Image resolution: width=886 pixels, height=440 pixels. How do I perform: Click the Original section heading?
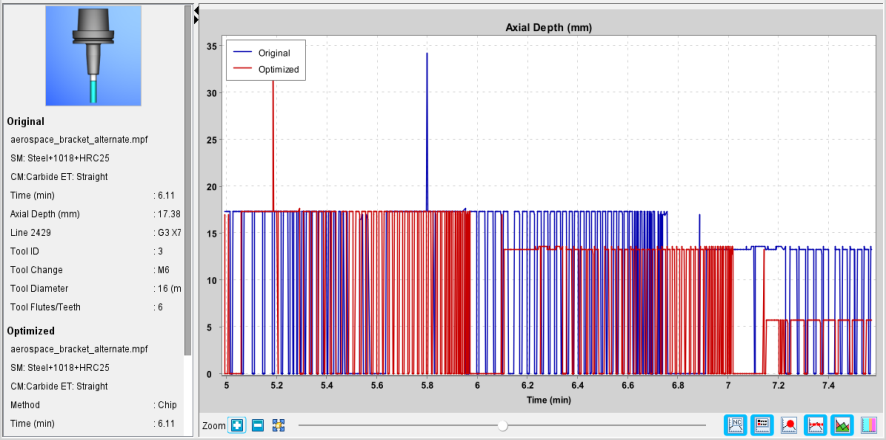(25, 121)
